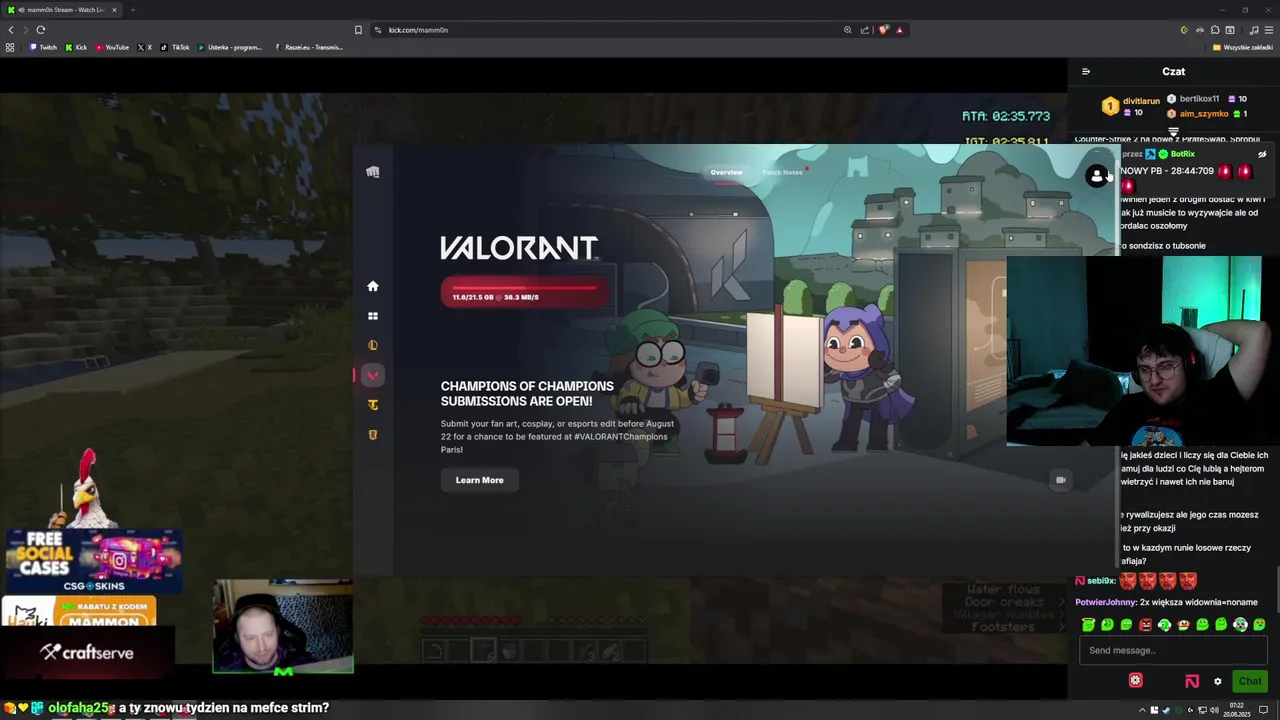Viewport: 1280px width, 720px height.
Task: Open Brave Rewards triangle icon
Action: (x=899, y=30)
